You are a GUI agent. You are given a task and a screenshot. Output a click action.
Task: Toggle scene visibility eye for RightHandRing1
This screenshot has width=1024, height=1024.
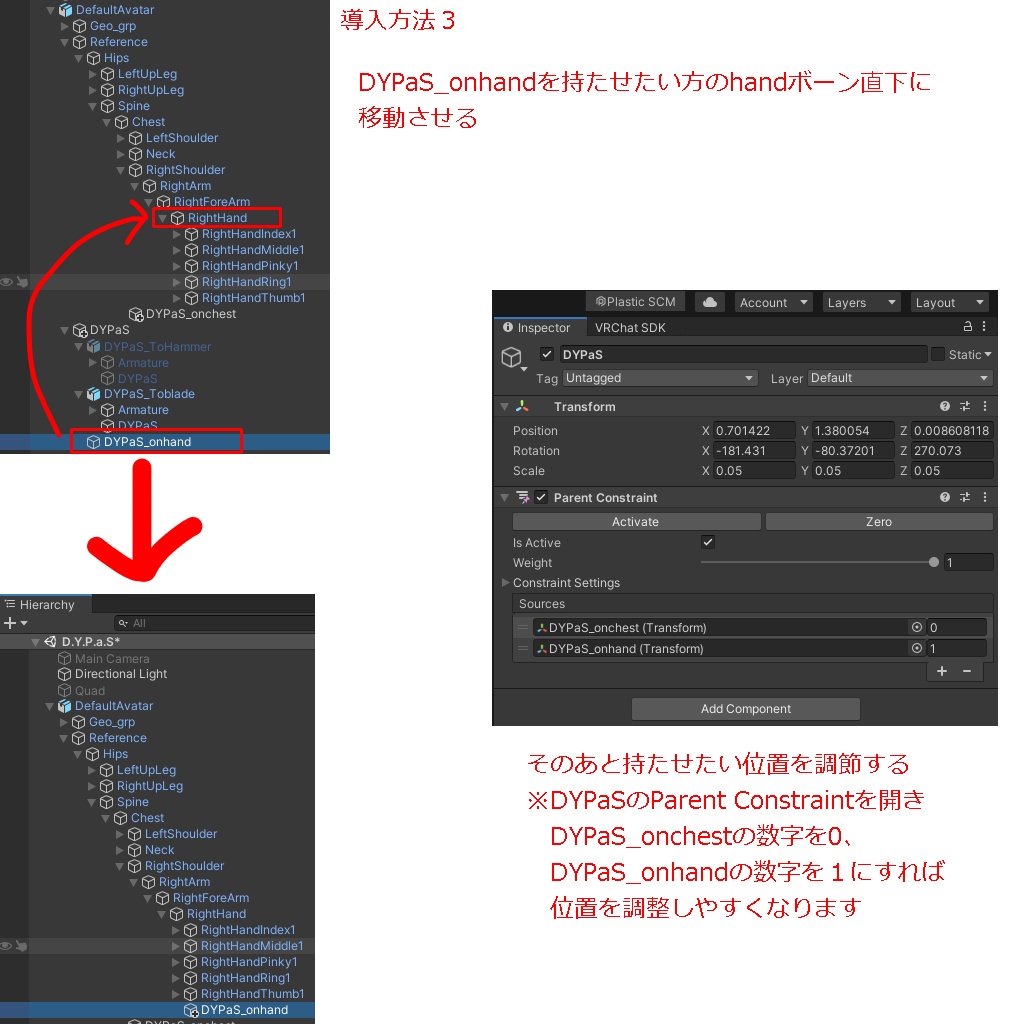(x=6, y=281)
